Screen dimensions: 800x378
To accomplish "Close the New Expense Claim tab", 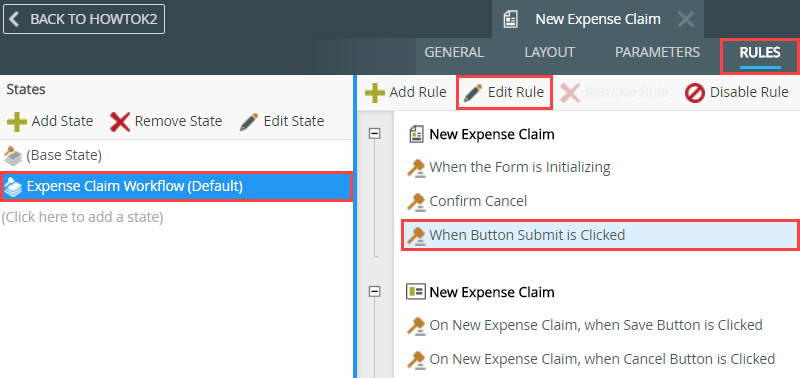I will [x=686, y=20].
